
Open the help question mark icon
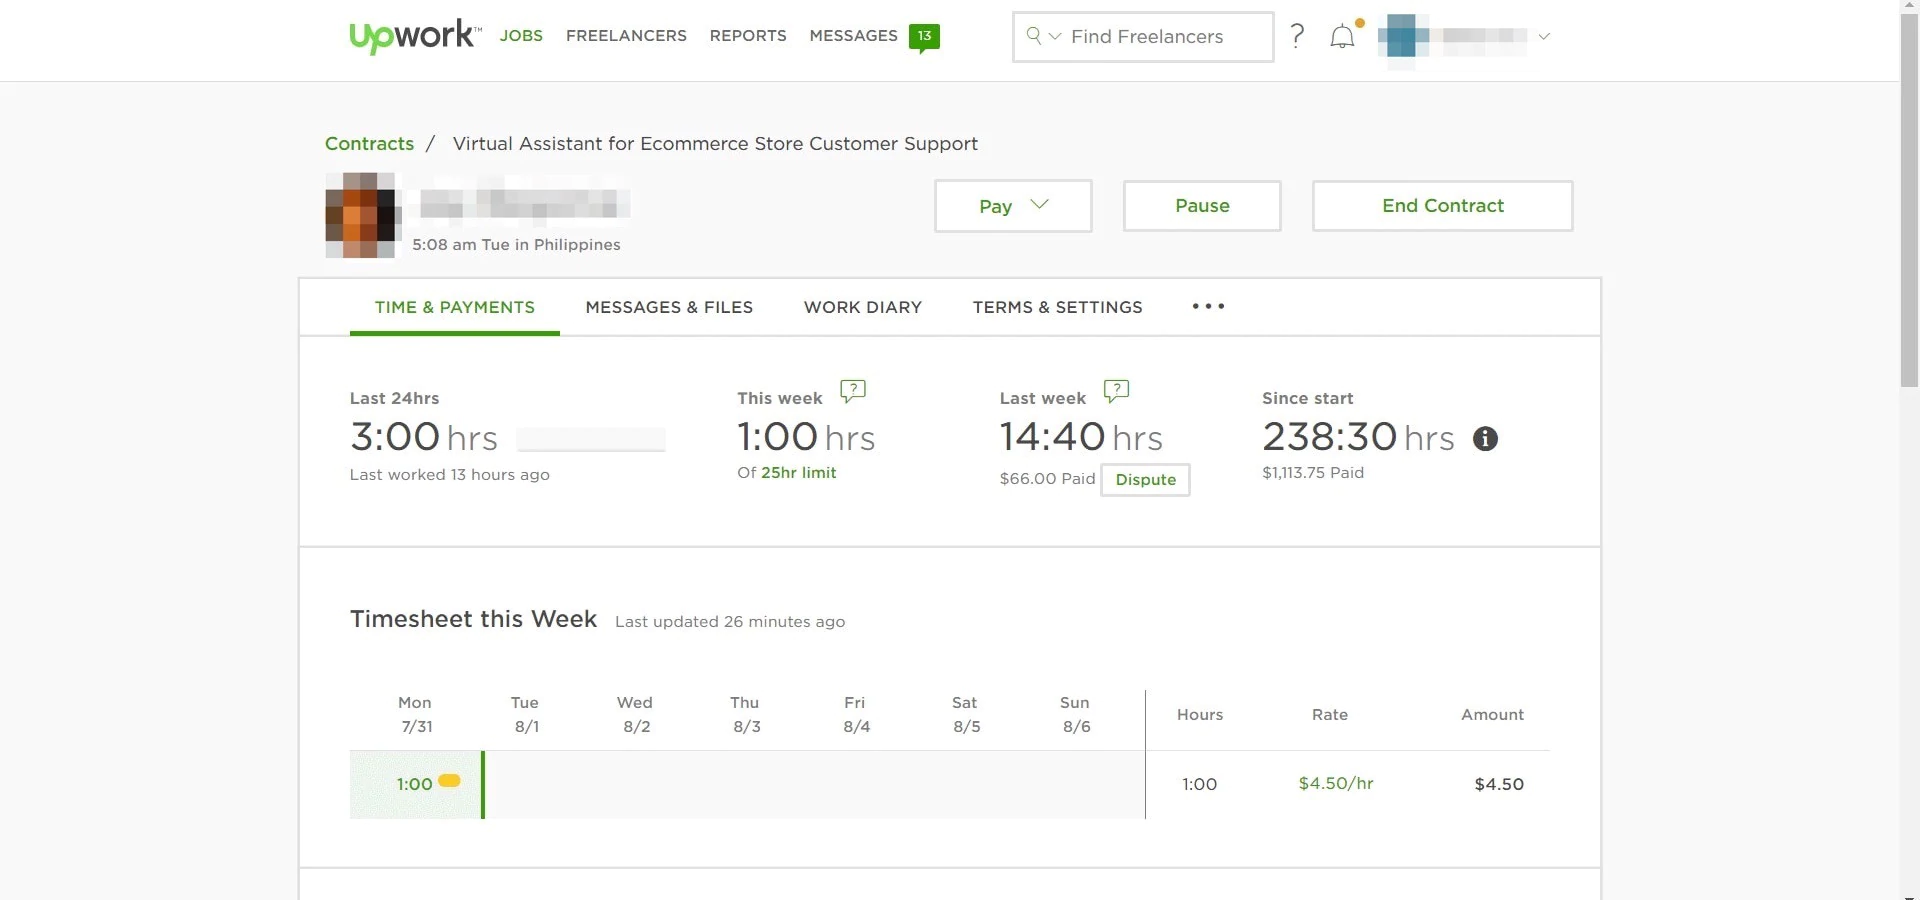(x=1297, y=36)
